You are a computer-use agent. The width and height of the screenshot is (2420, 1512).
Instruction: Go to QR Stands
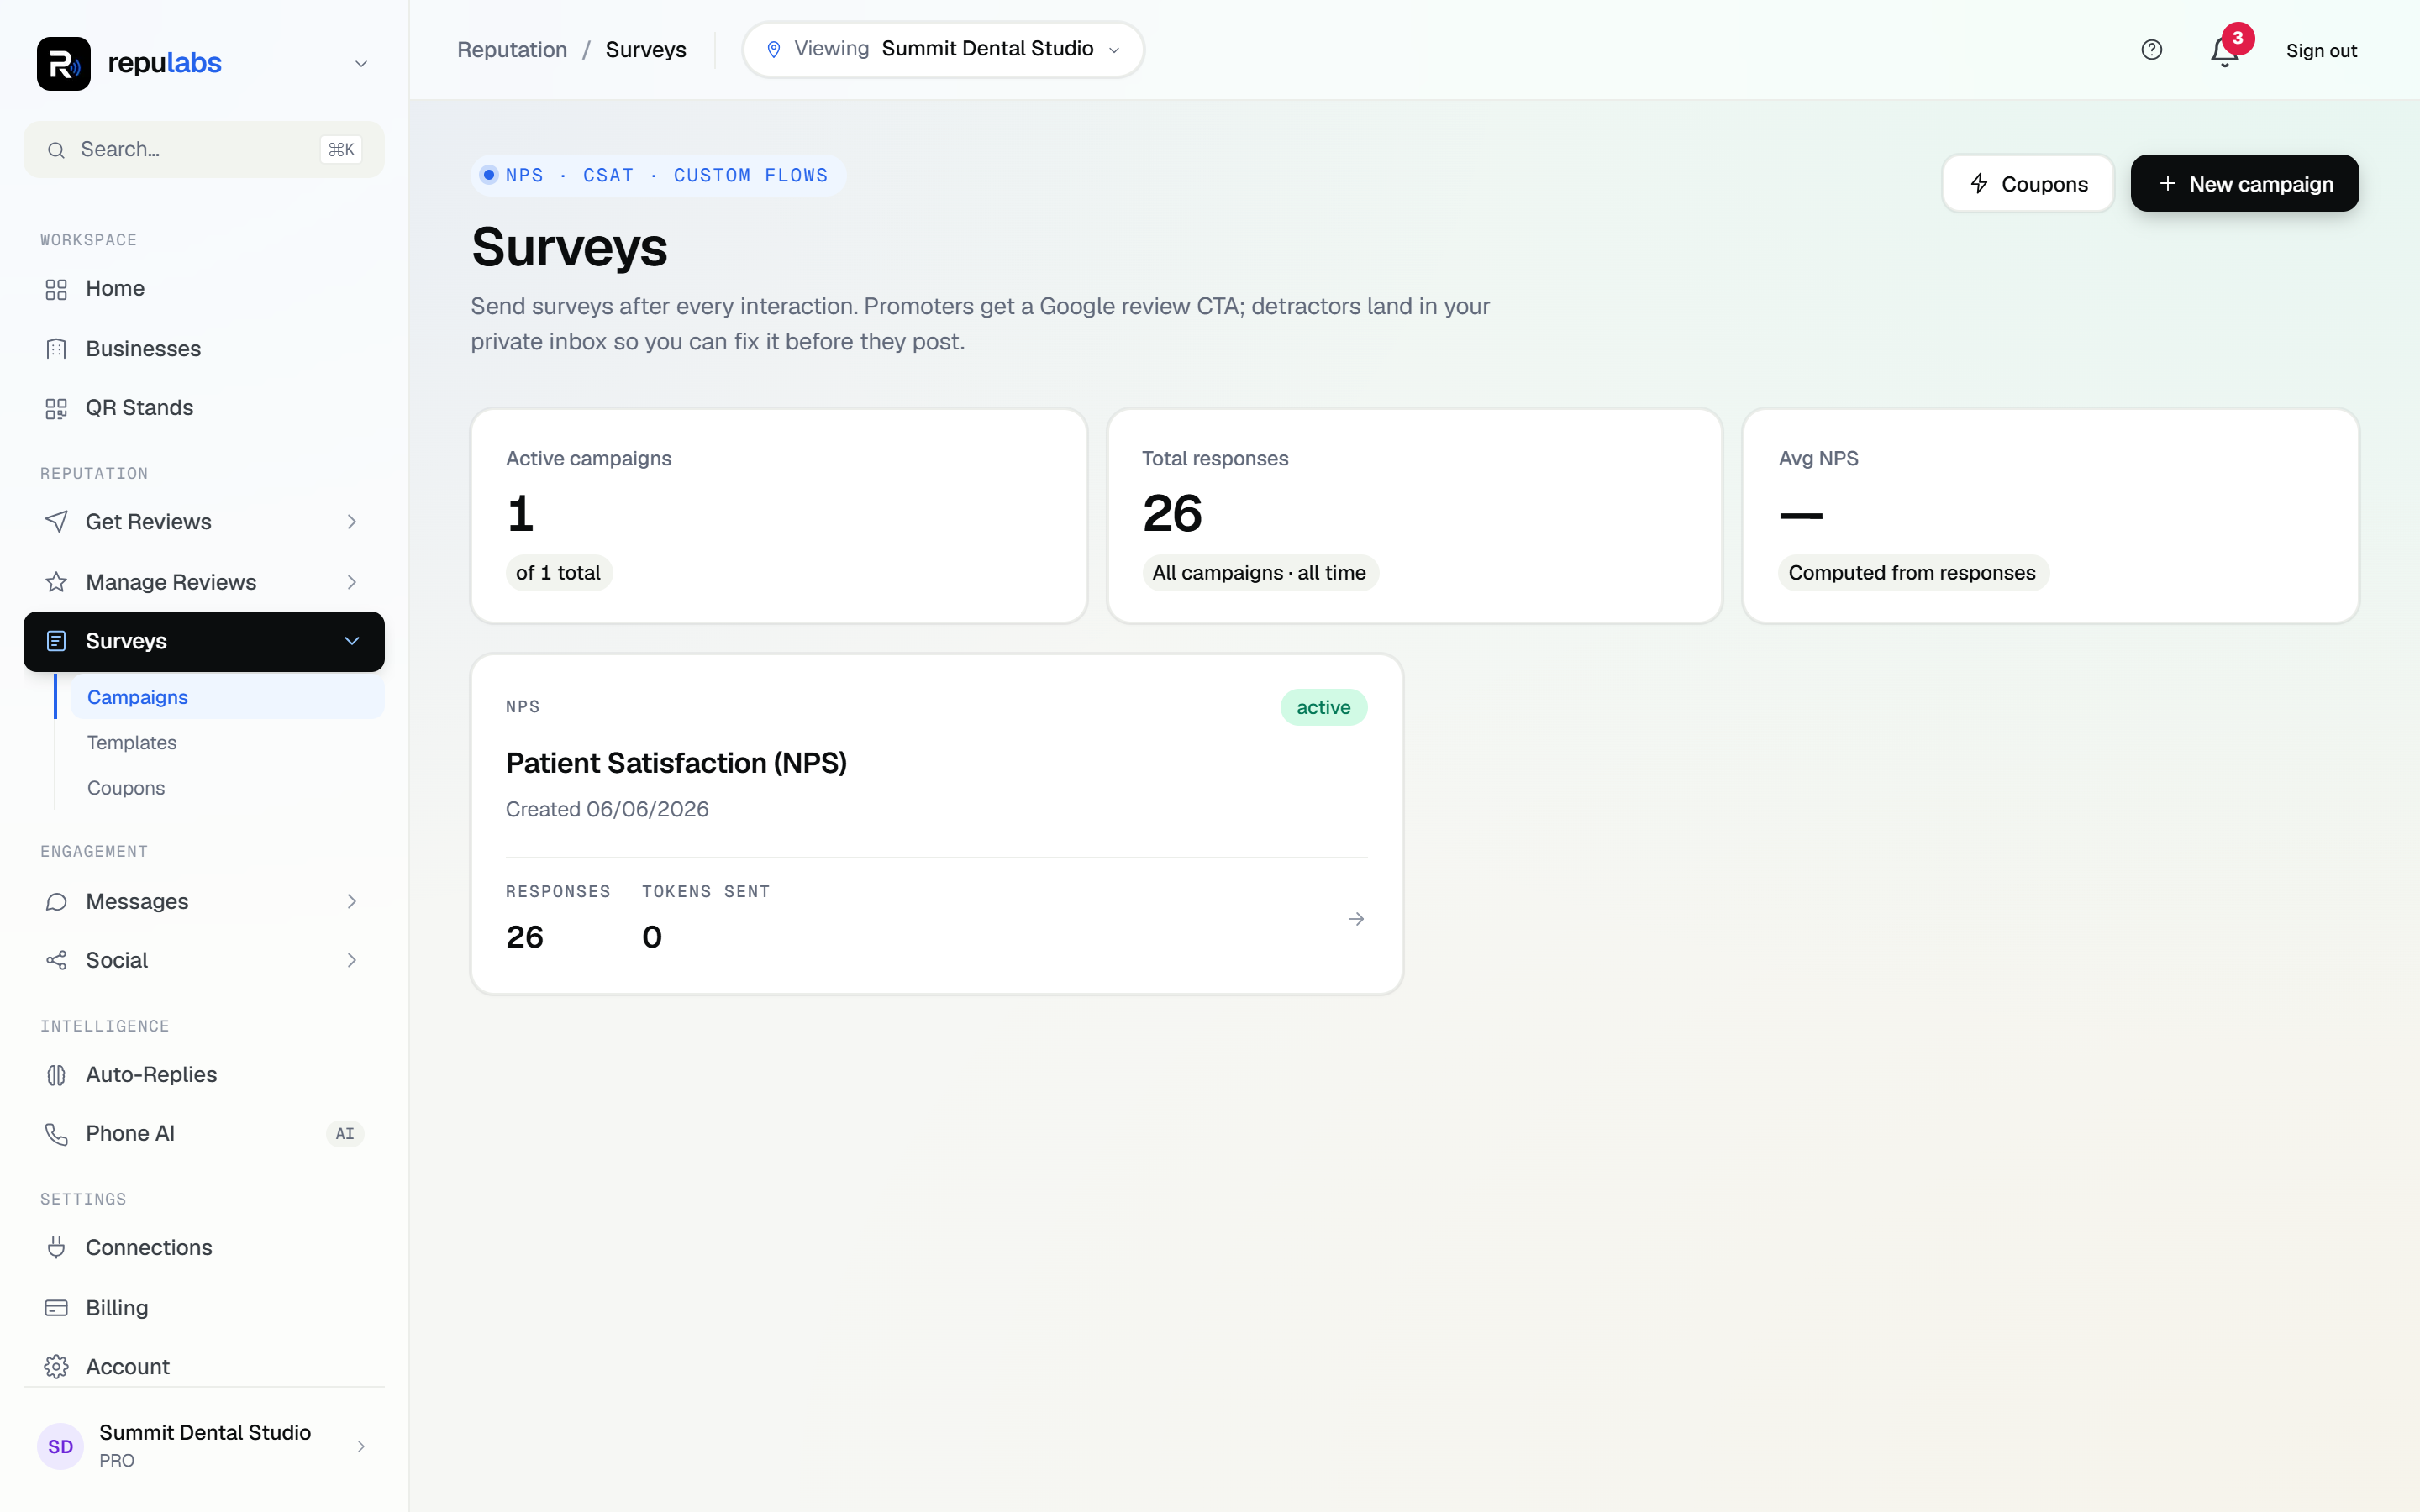pos(204,408)
